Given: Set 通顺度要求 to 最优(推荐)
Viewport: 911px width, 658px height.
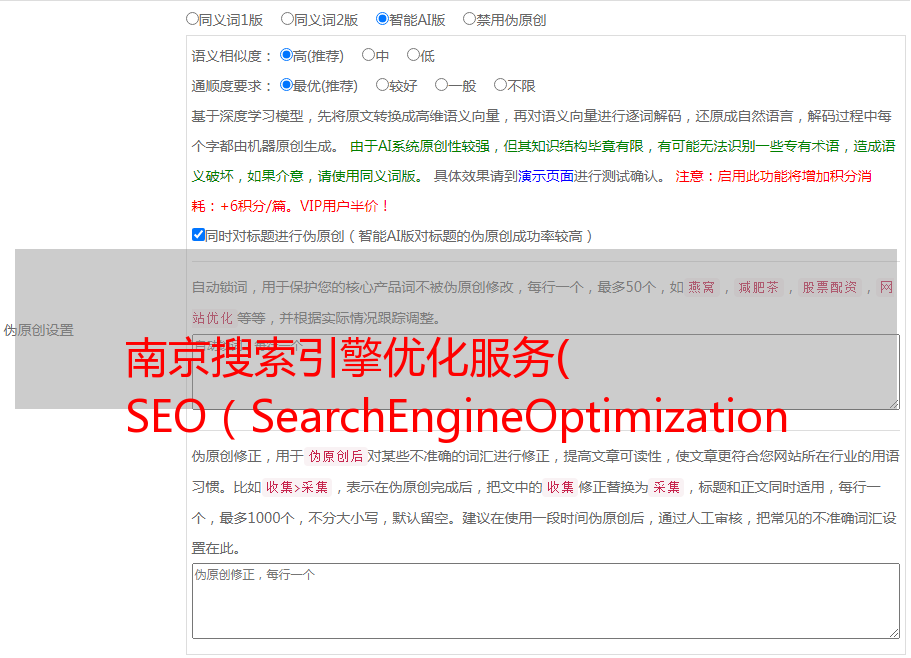Looking at the screenshot, I should (286, 85).
